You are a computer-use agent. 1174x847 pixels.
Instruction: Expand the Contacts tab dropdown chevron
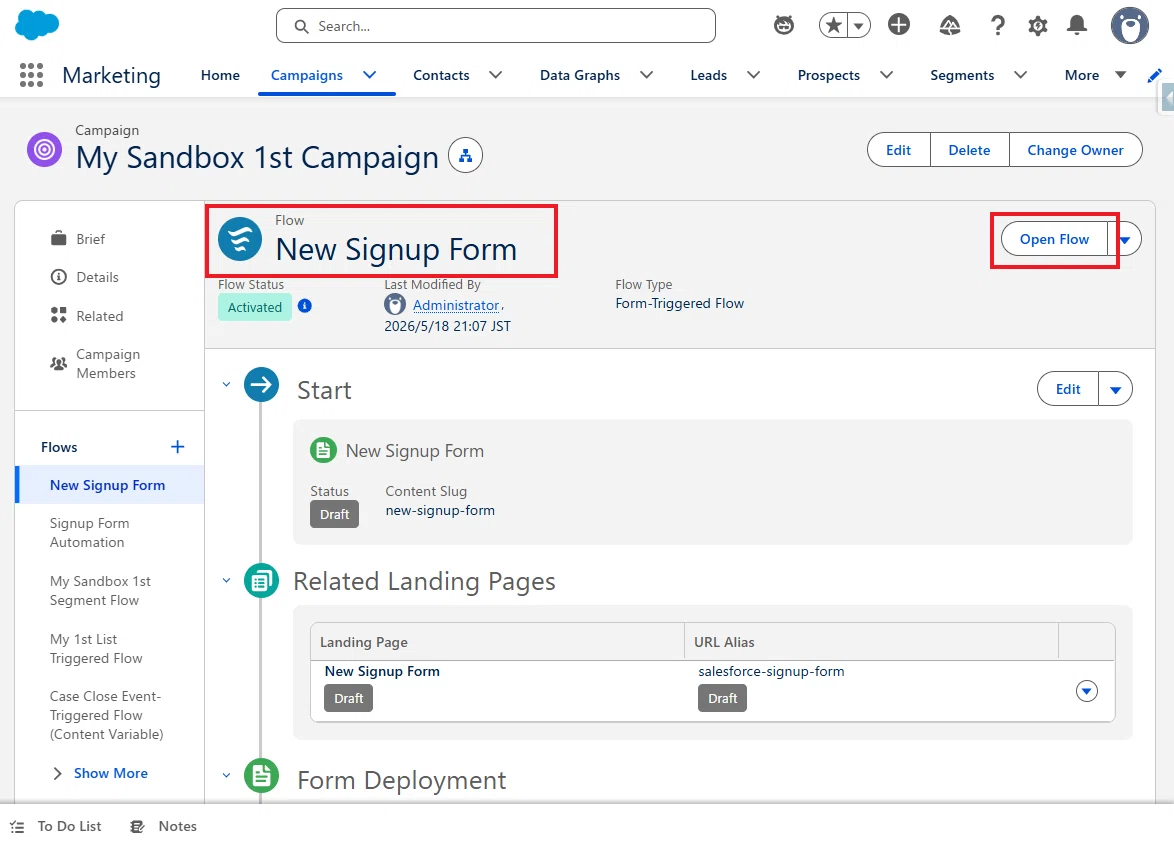(496, 75)
